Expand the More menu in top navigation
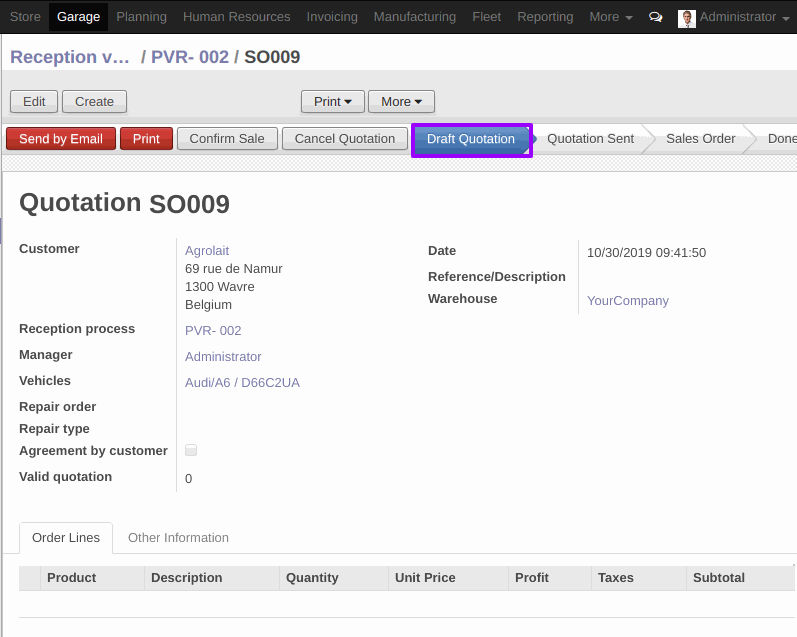The width and height of the screenshot is (797, 637). tap(610, 17)
